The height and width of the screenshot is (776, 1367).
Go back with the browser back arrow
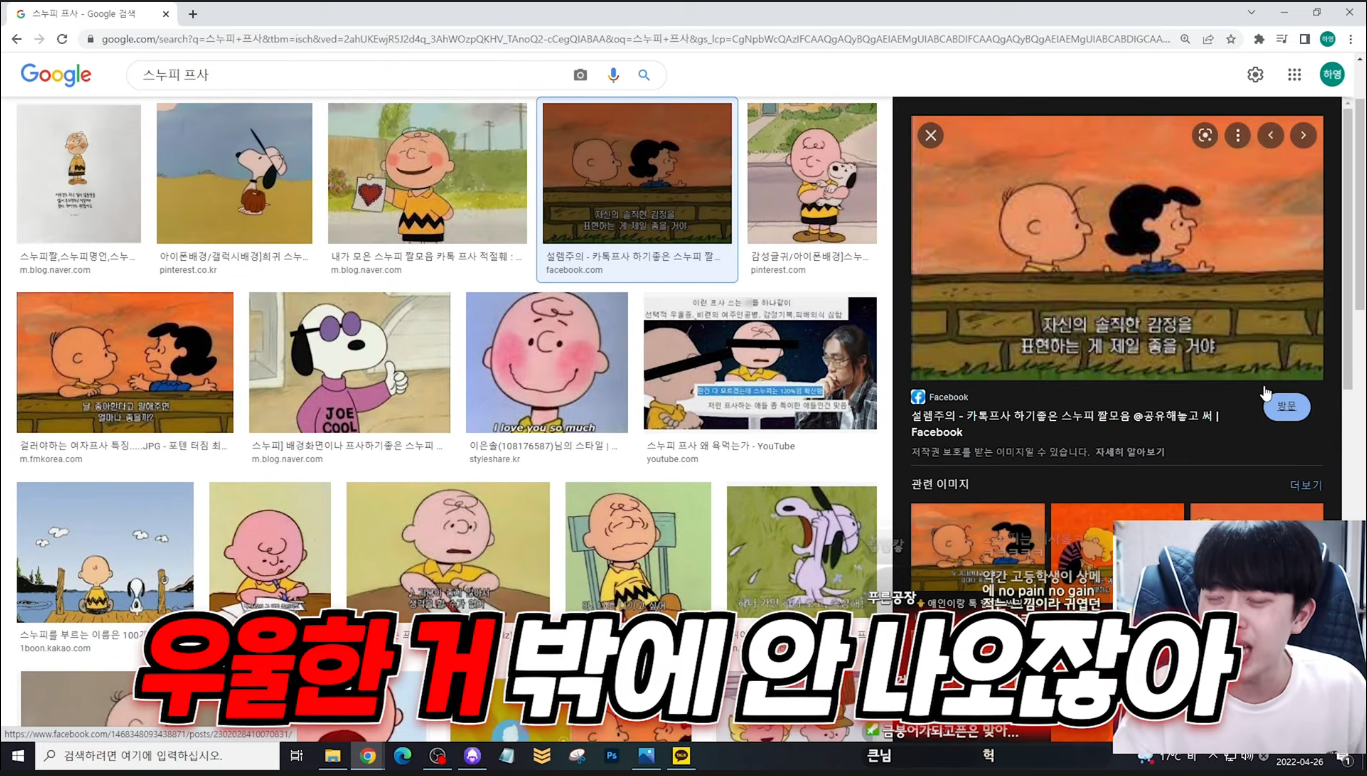[16, 39]
